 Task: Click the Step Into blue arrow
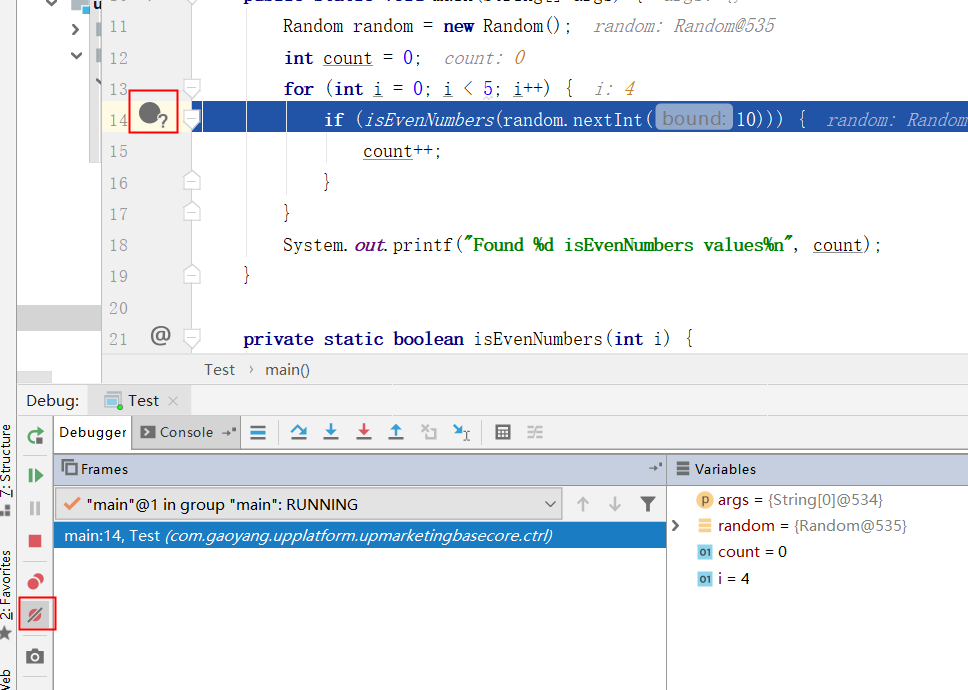[x=331, y=432]
